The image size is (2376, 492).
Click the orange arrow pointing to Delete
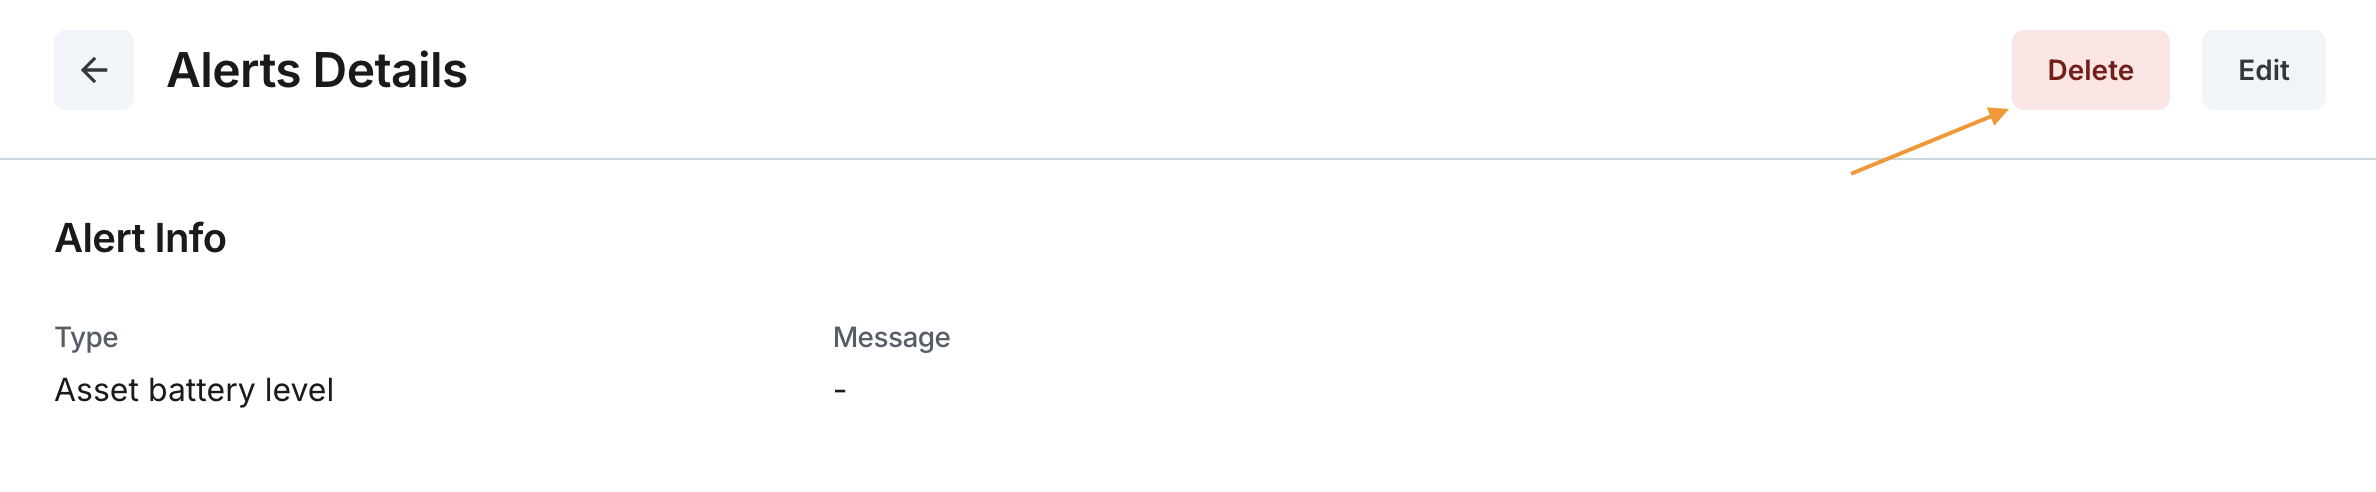click(x=1928, y=141)
